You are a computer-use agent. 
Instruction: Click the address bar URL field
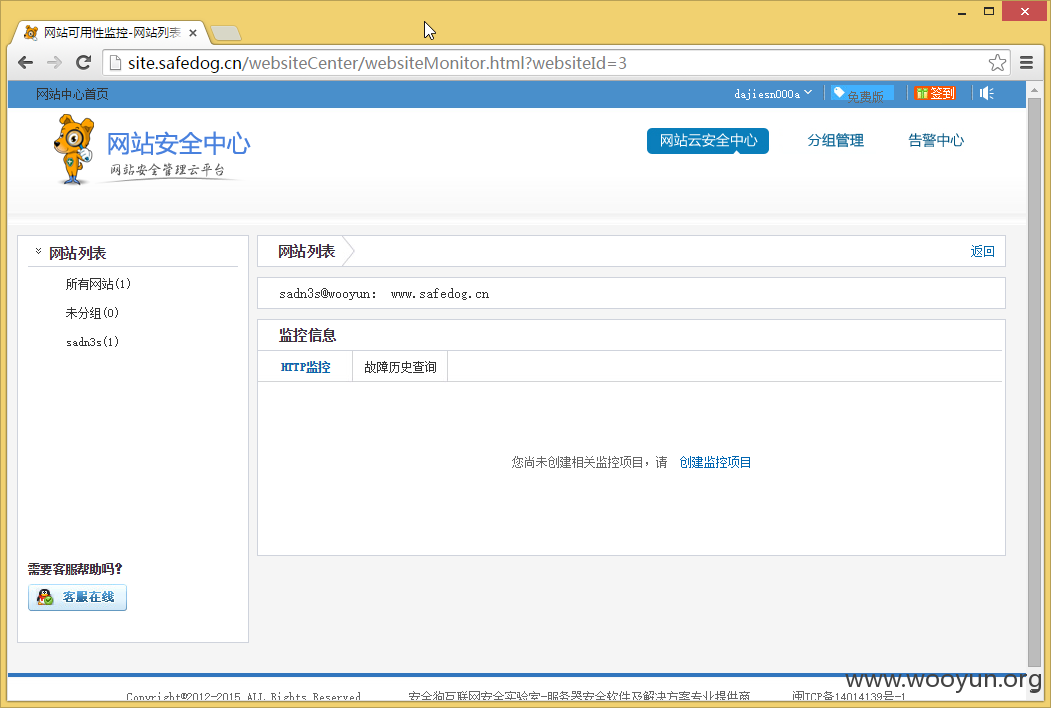point(556,63)
